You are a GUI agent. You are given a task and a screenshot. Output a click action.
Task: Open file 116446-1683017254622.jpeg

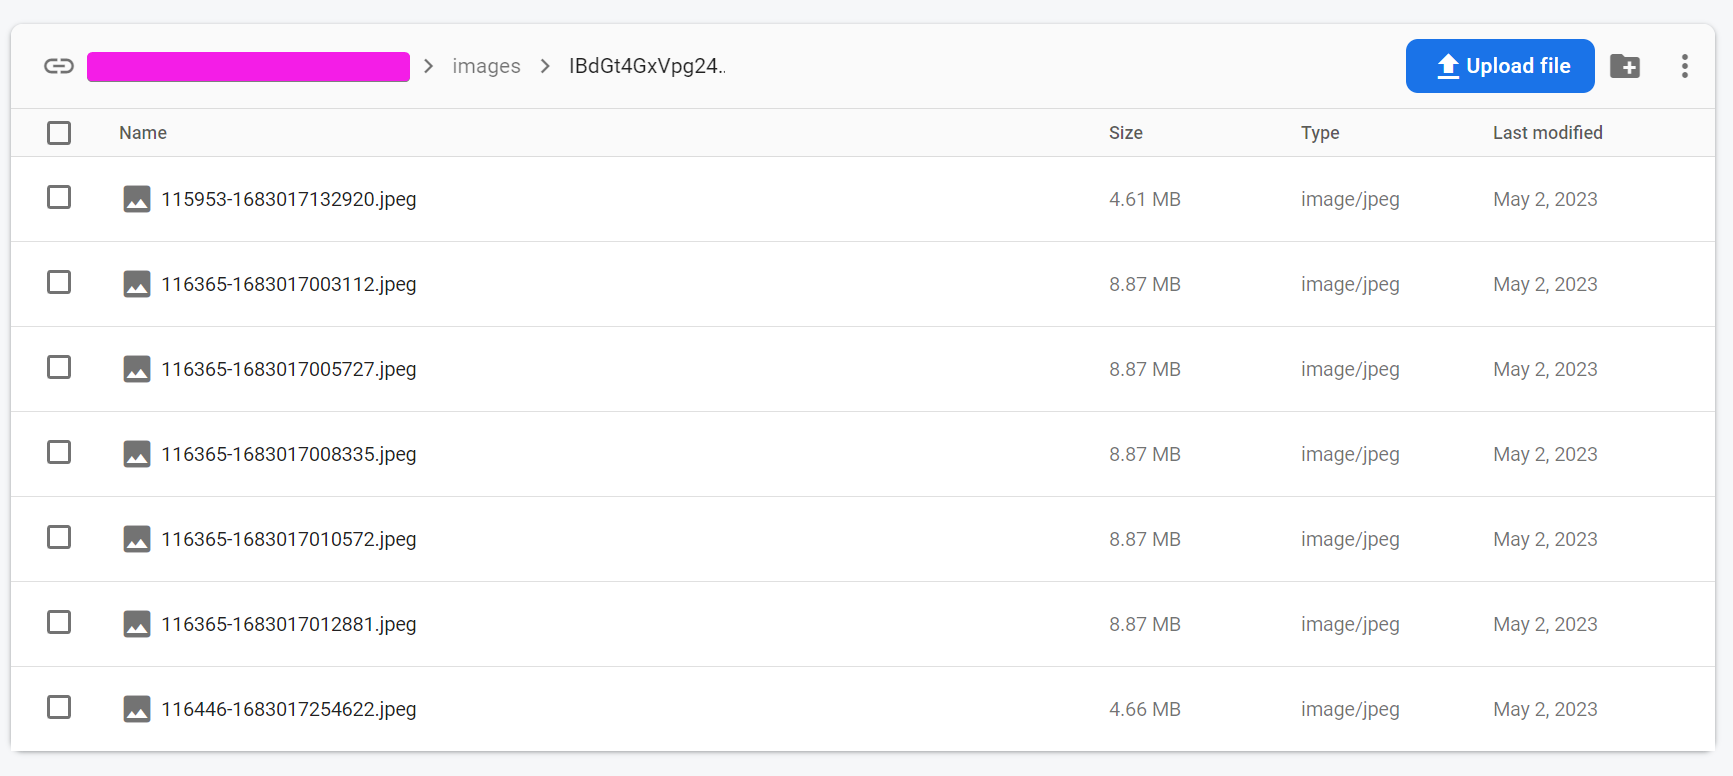click(289, 709)
